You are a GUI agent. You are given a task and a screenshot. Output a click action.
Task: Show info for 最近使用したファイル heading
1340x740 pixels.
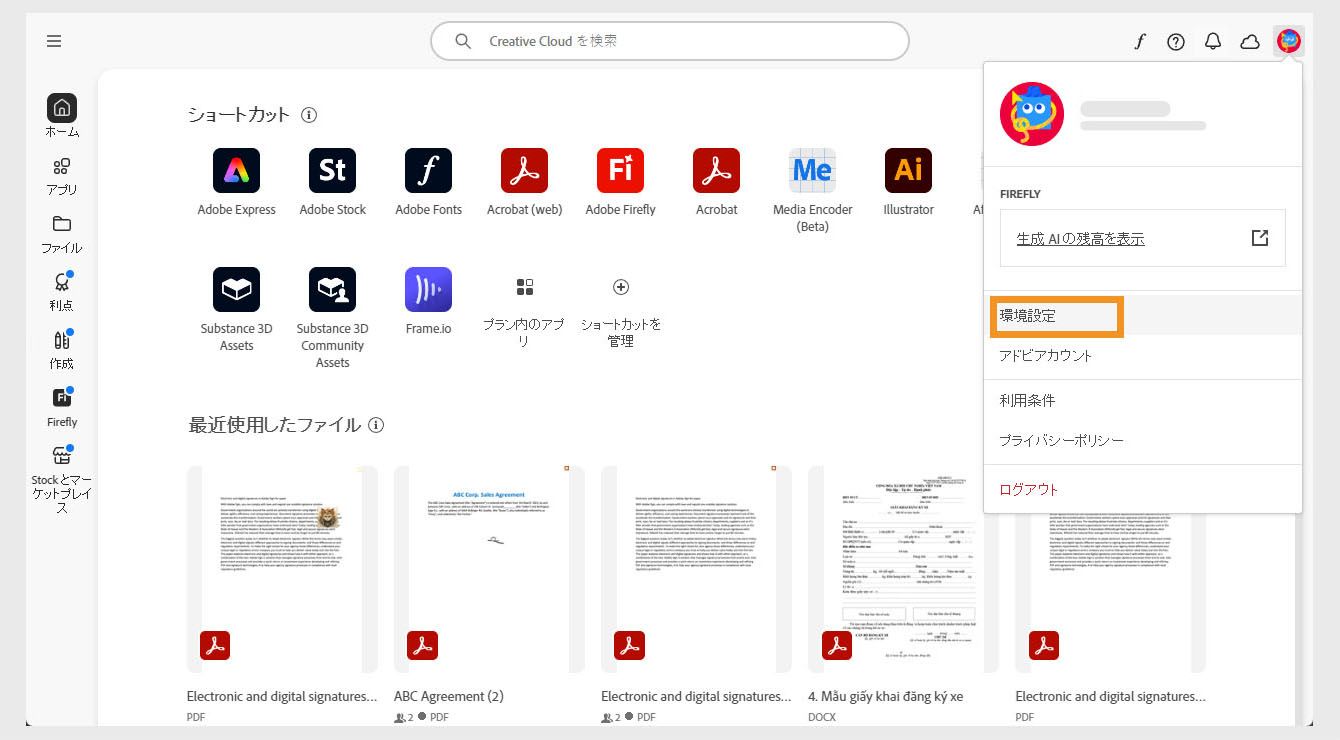coord(376,425)
